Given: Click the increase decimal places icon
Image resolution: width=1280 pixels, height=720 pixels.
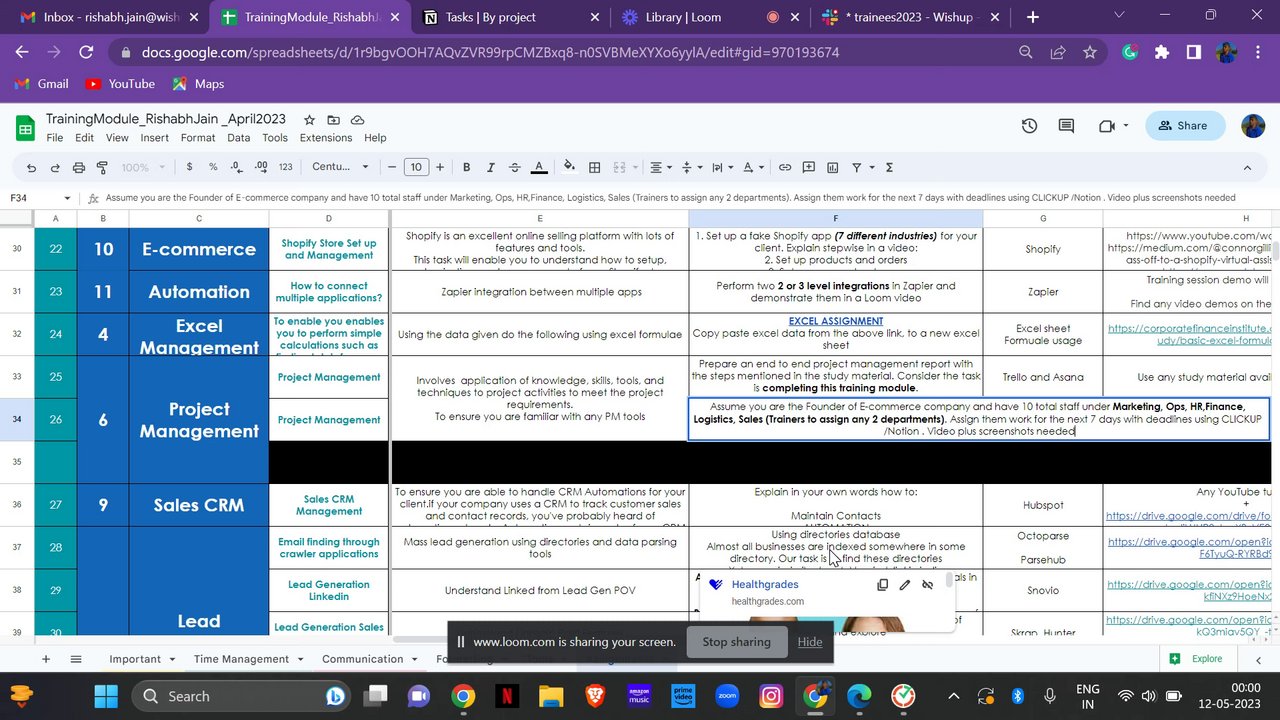Looking at the screenshot, I should tap(261, 167).
